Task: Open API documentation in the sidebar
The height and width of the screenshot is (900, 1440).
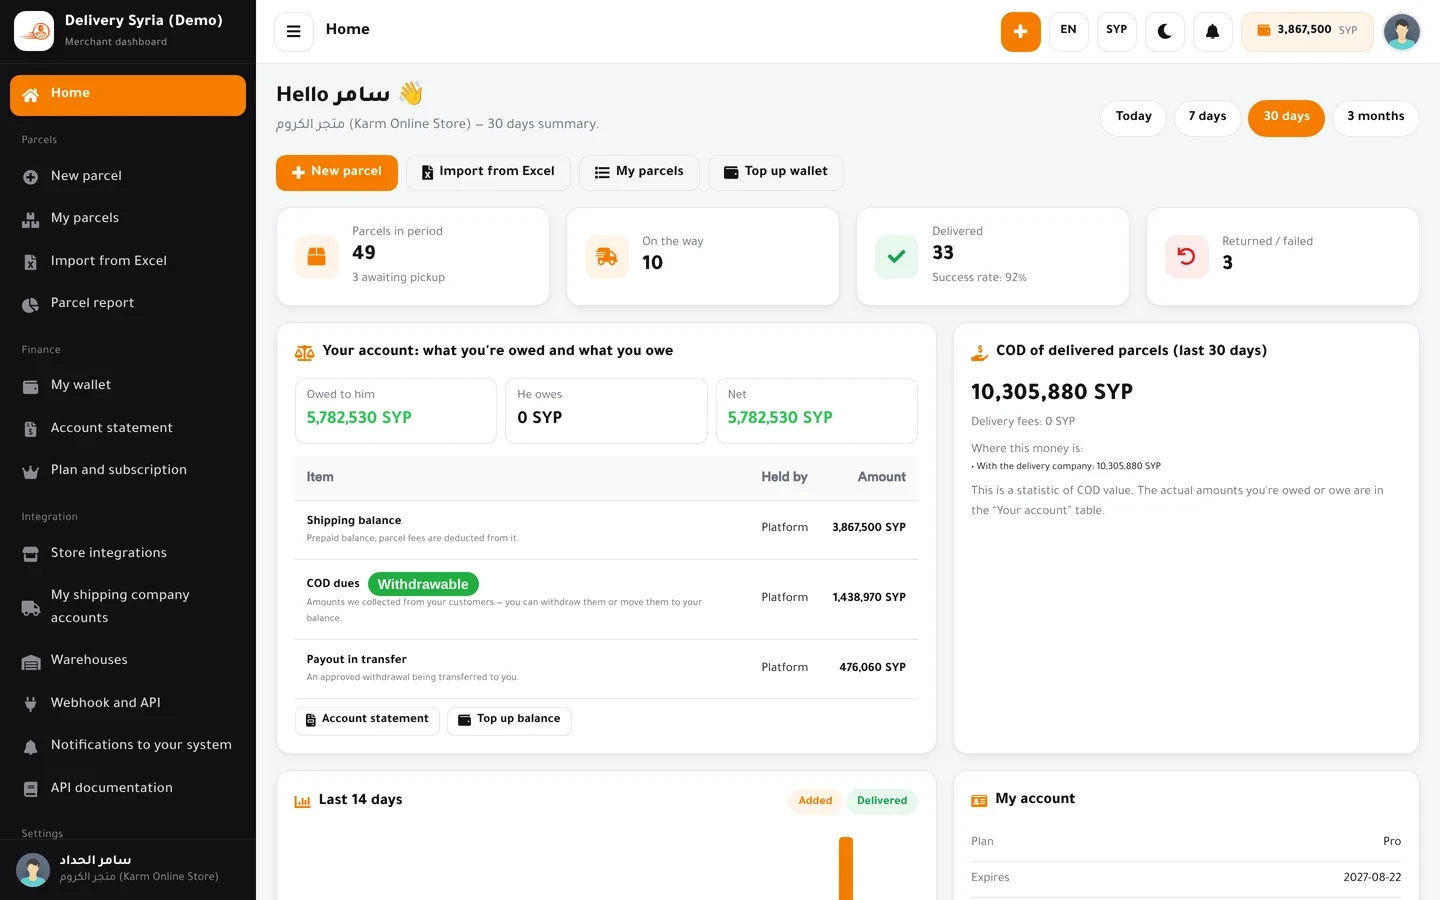Action: pos(128,788)
